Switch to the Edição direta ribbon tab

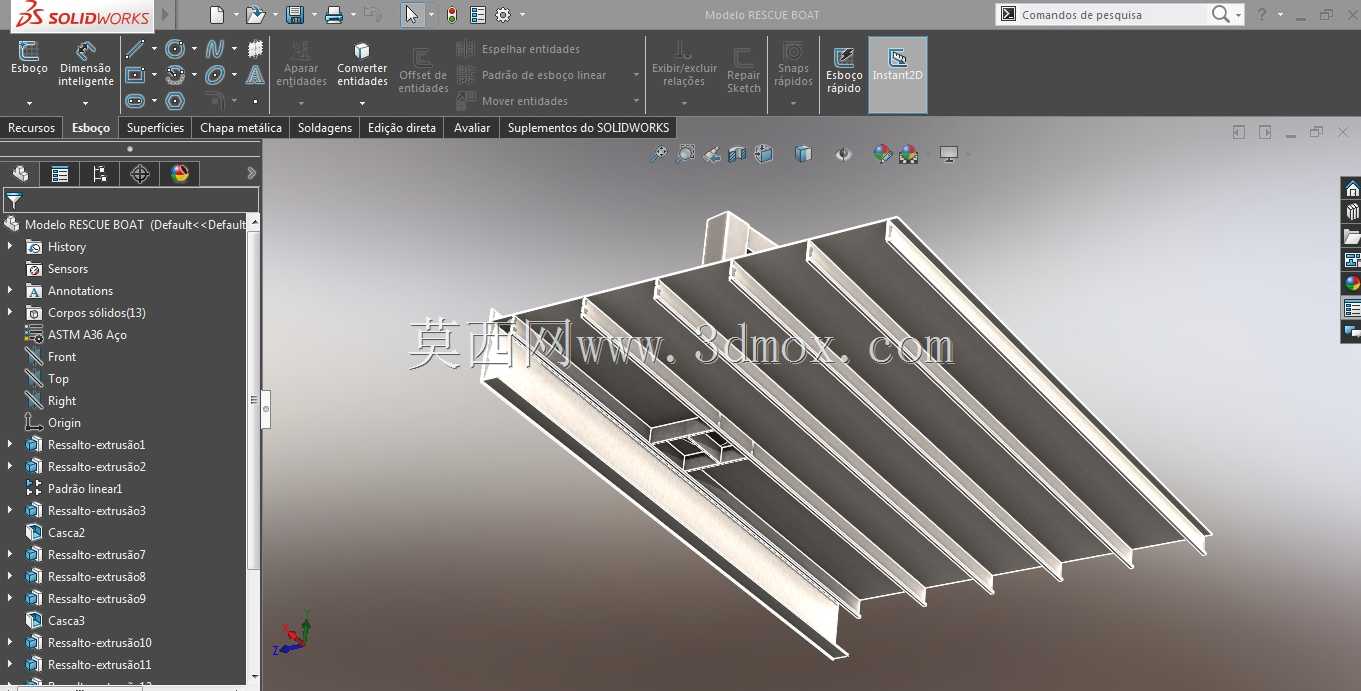click(402, 128)
